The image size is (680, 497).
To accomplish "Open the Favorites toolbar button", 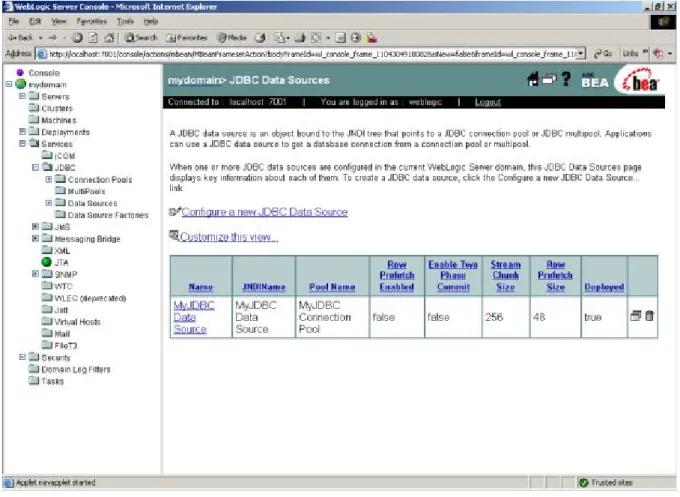I will pos(187,38).
